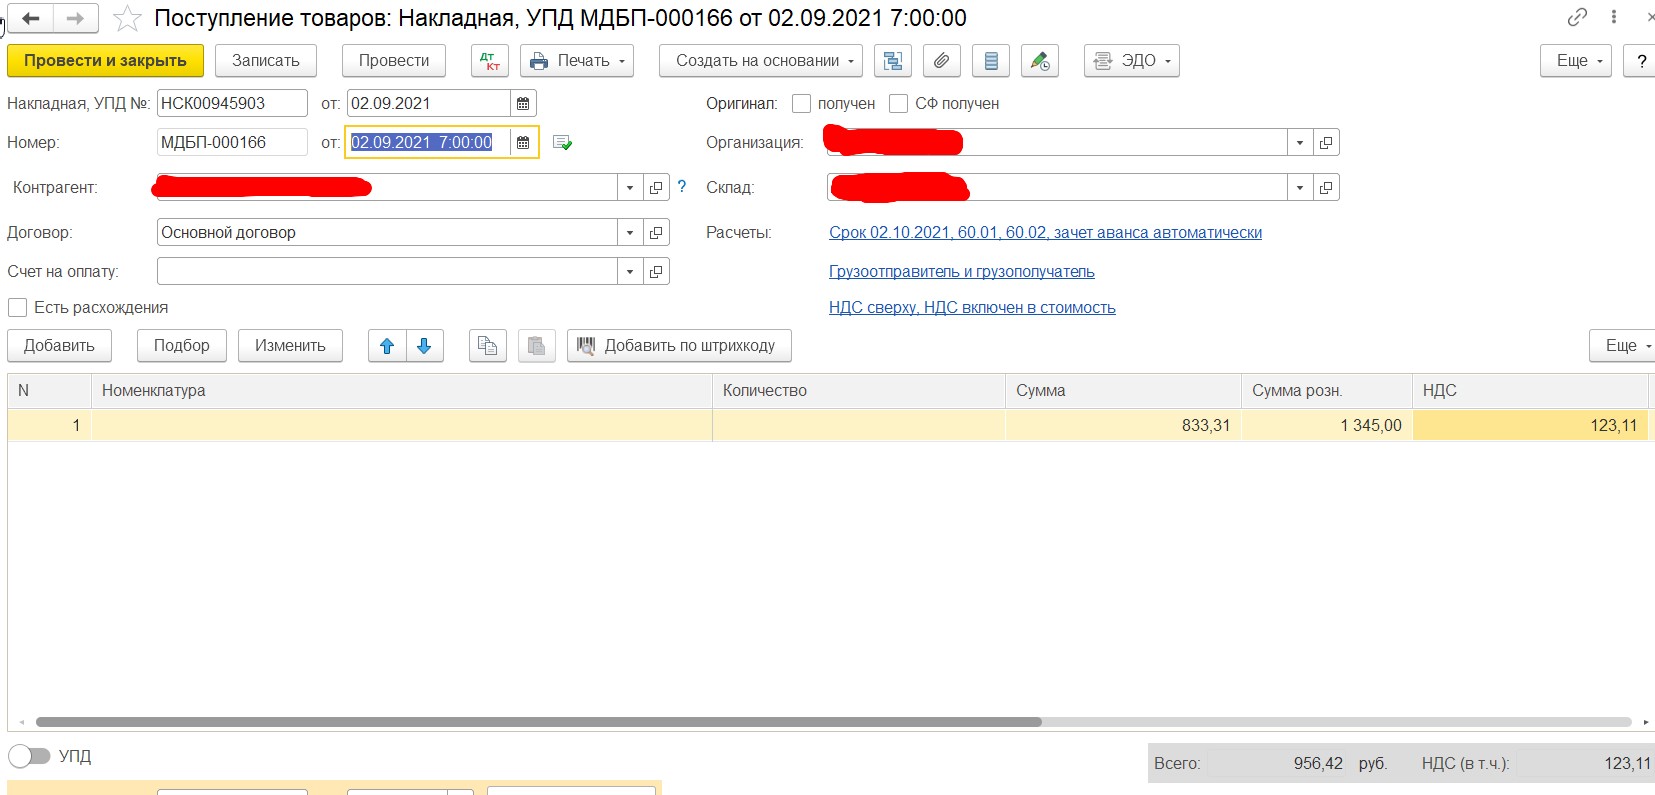This screenshot has width=1655, height=795.
Task: Move row down with blue arrow
Action: [x=424, y=346]
